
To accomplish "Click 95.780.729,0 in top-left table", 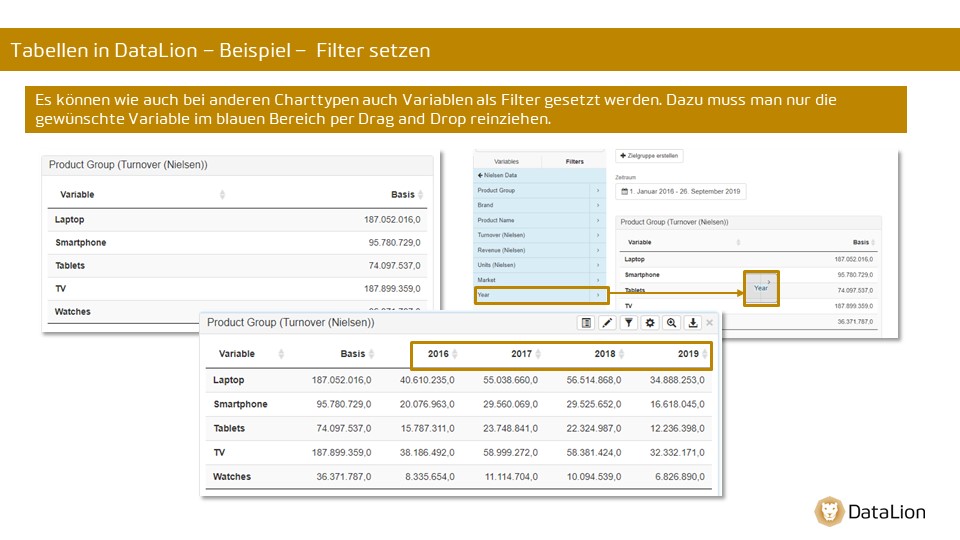I will coord(394,242).
